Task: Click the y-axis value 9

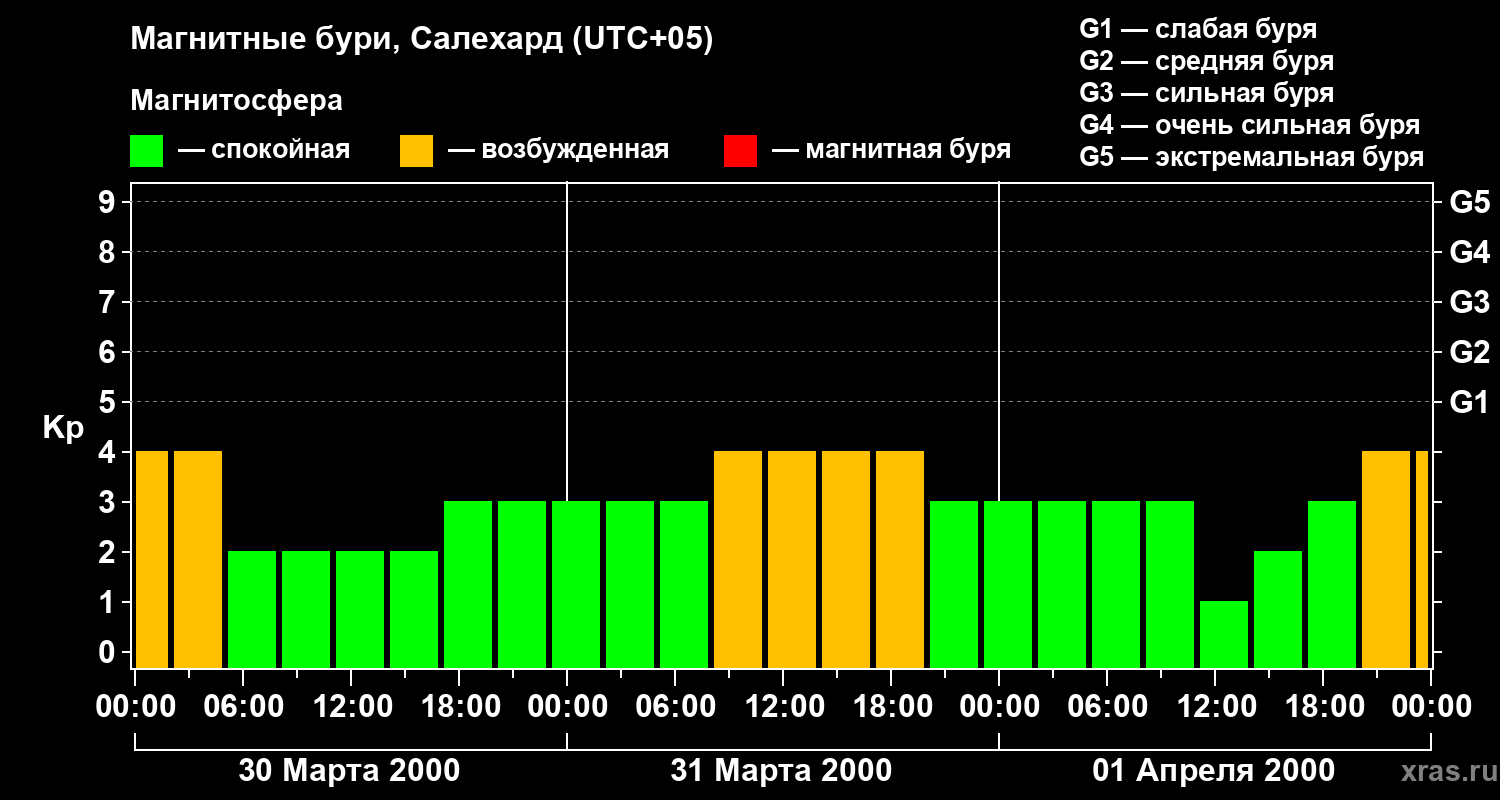Action: 109,202
